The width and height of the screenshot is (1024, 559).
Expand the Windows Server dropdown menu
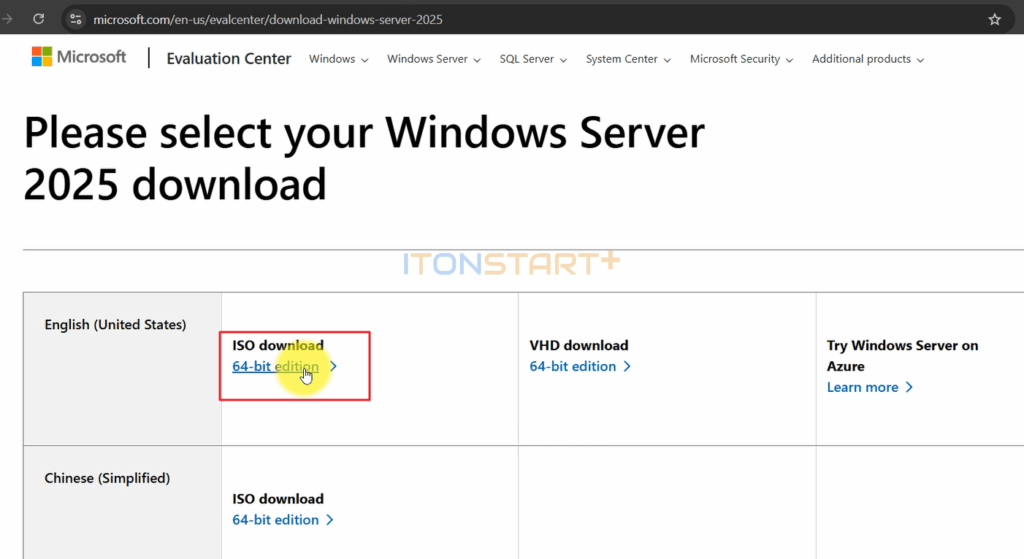[434, 59]
